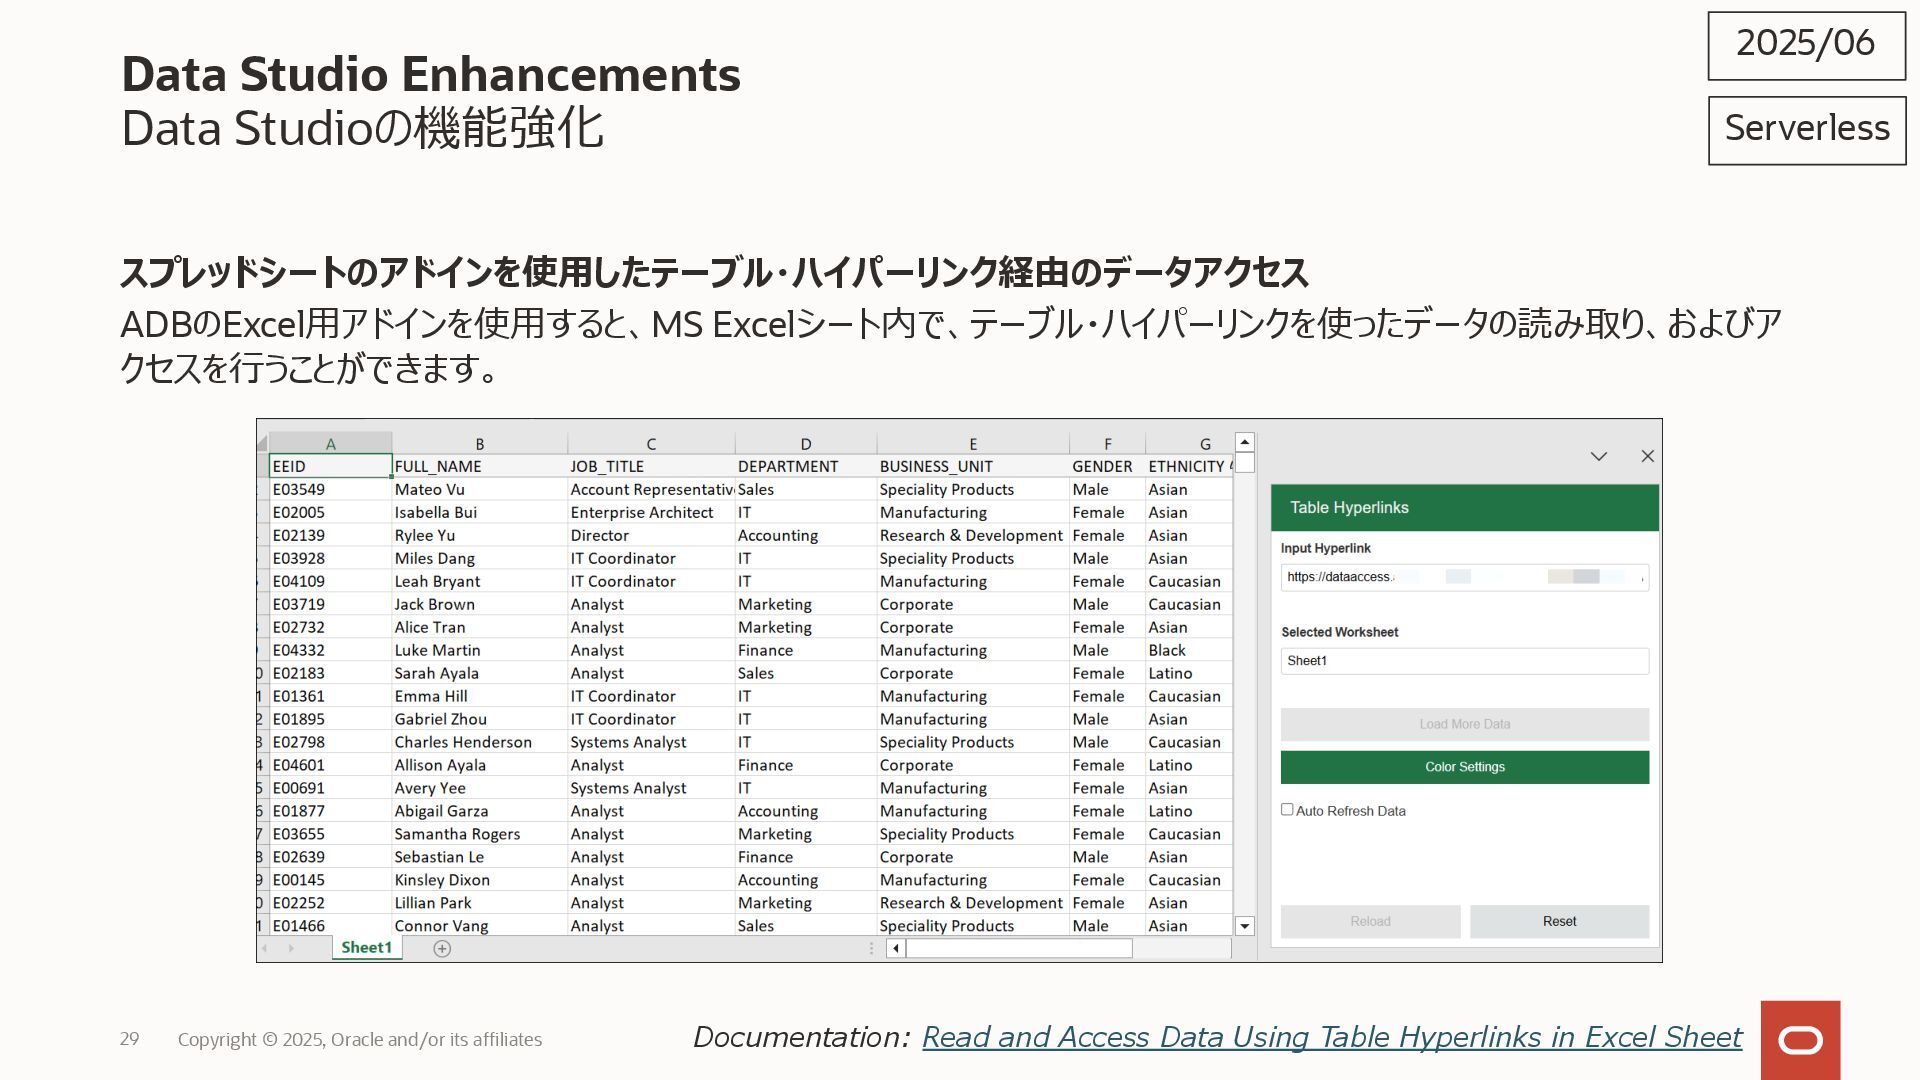This screenshot has width=1920, height=1080.
Task: Select the Isabella Bui name cell
Action: coord(479,512)
